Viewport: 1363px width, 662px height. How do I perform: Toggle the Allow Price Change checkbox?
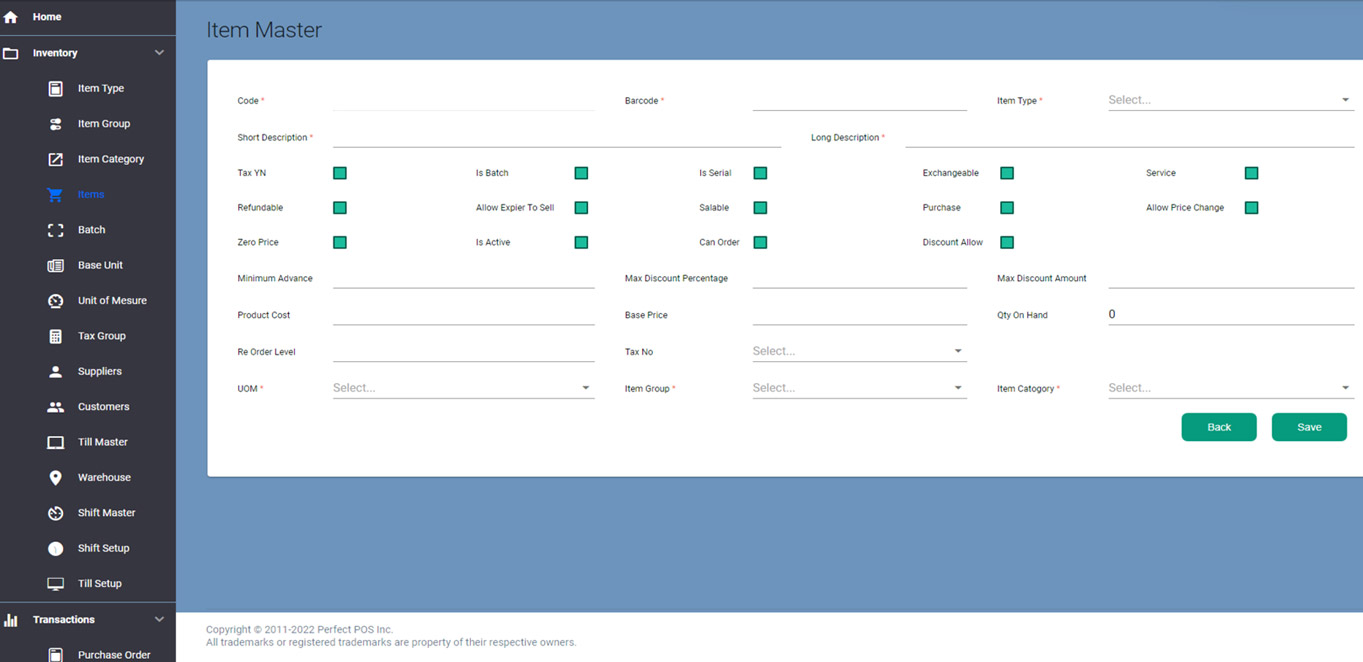click(1251, 208)
